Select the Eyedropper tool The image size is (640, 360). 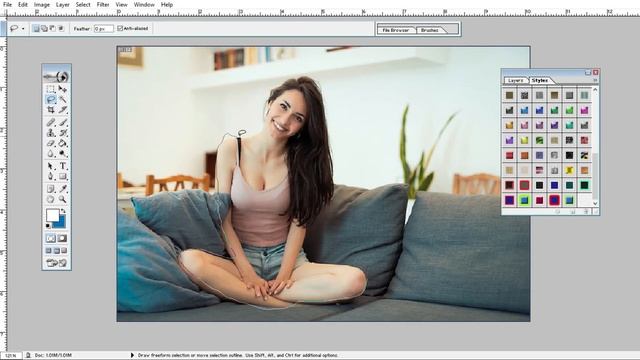[x=62, y=189]
